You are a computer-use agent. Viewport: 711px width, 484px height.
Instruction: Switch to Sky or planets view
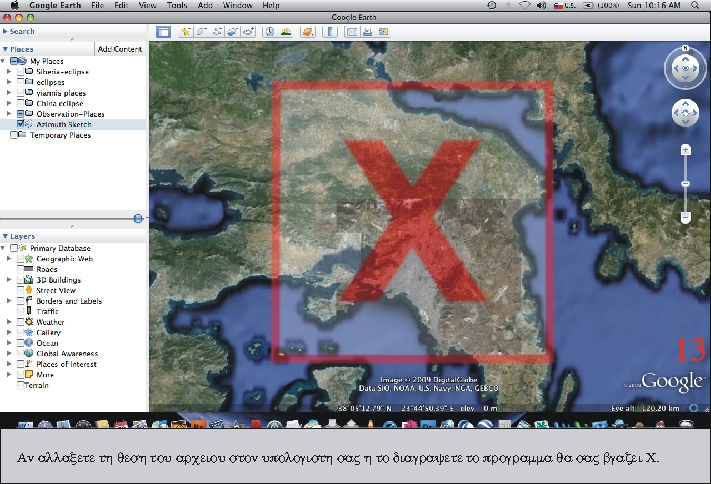tap(307, 32)
